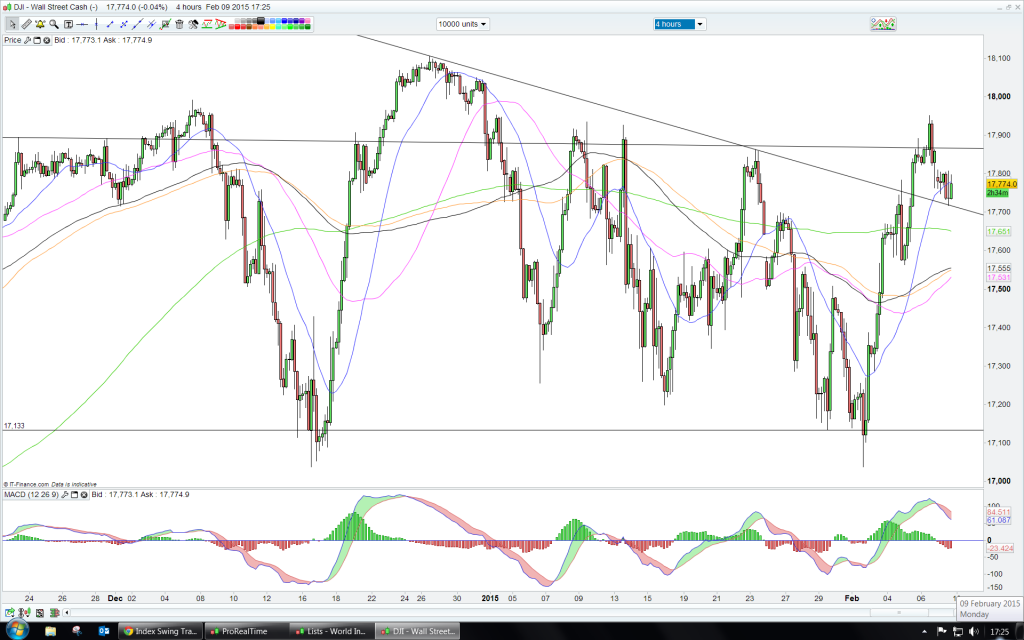Click the horizontal scrollbar left arrow

(x=67, y=613)
